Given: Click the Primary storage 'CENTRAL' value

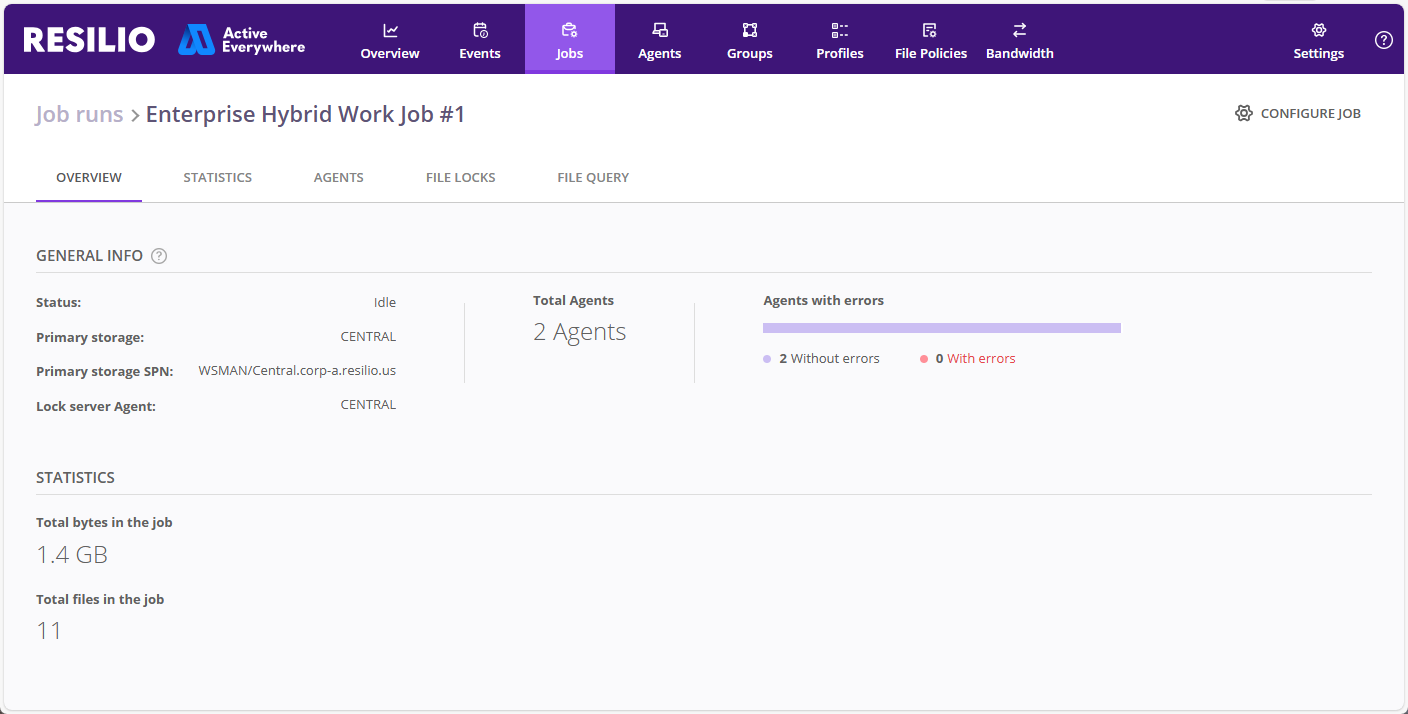Looking at the screenshot, I should (368, 337).
